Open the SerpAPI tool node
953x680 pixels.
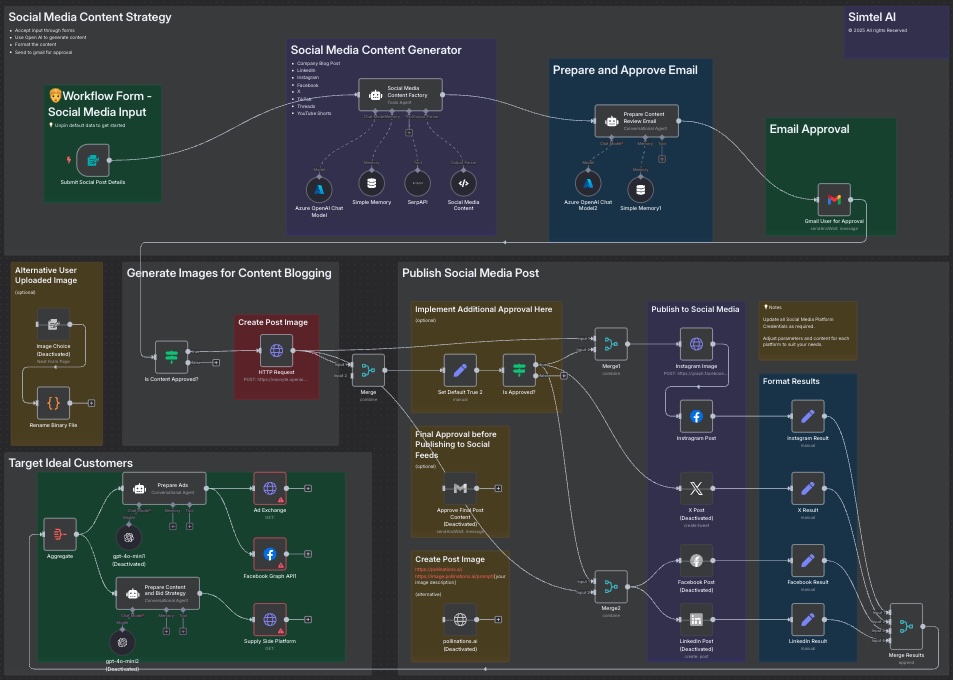(418, 183)
